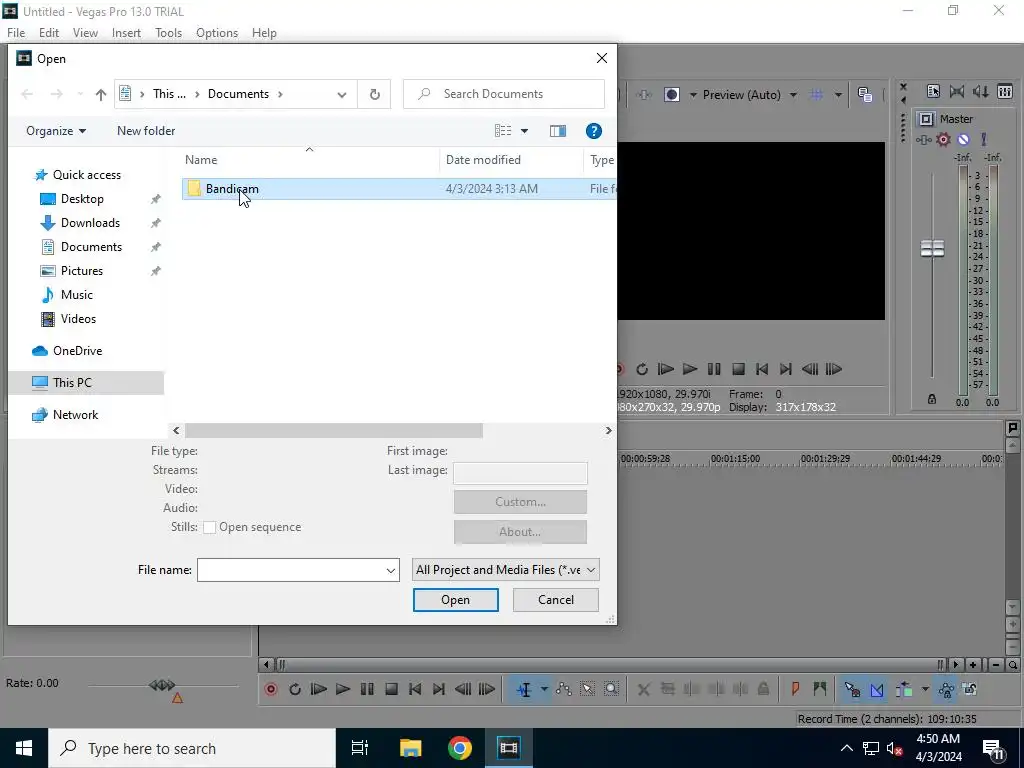Click the Video Output FX icon in Video Preview

click(644, 95)
